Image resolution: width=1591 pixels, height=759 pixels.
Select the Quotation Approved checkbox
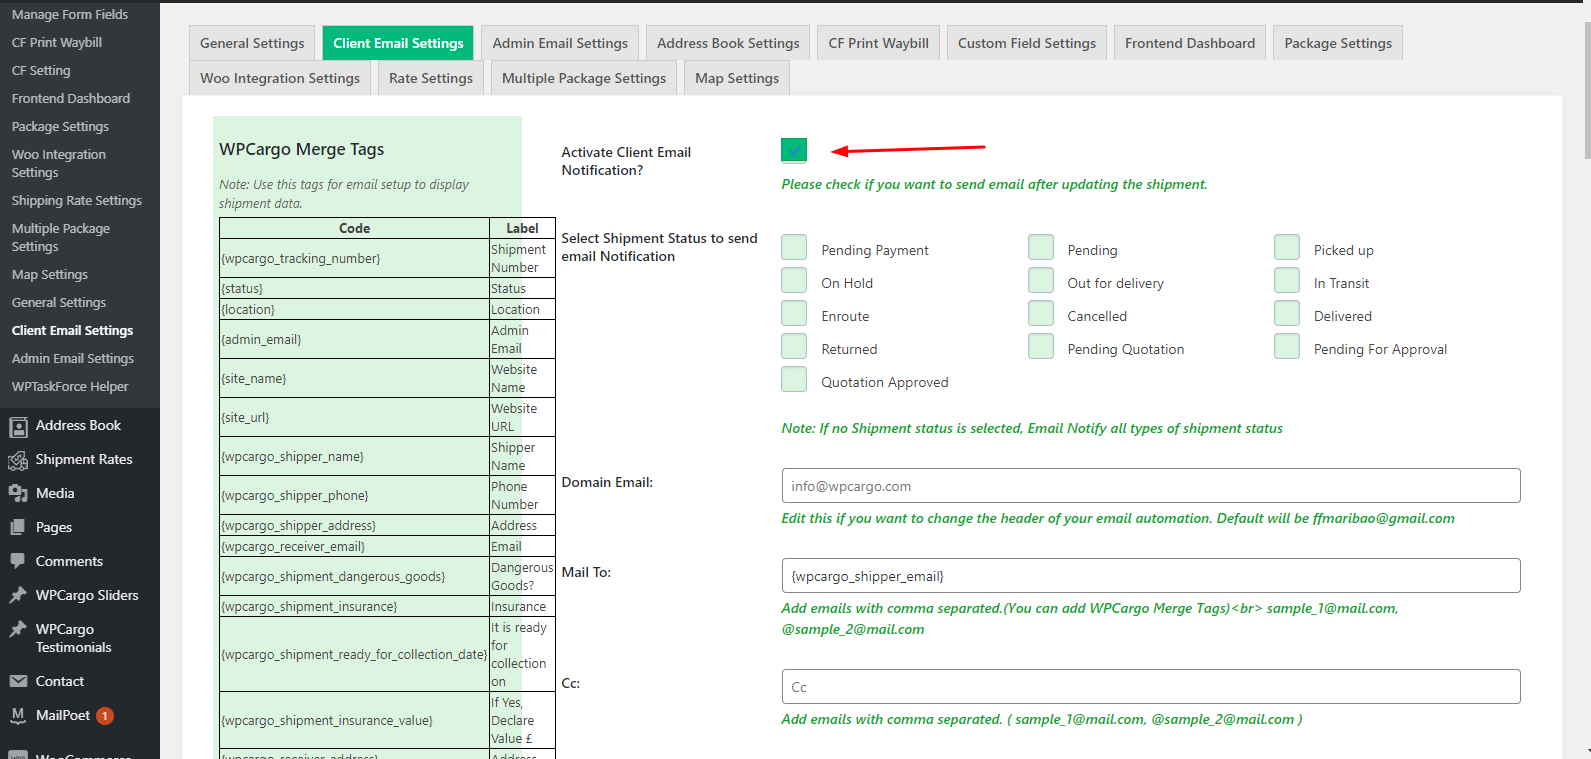[x=794, y=380]
